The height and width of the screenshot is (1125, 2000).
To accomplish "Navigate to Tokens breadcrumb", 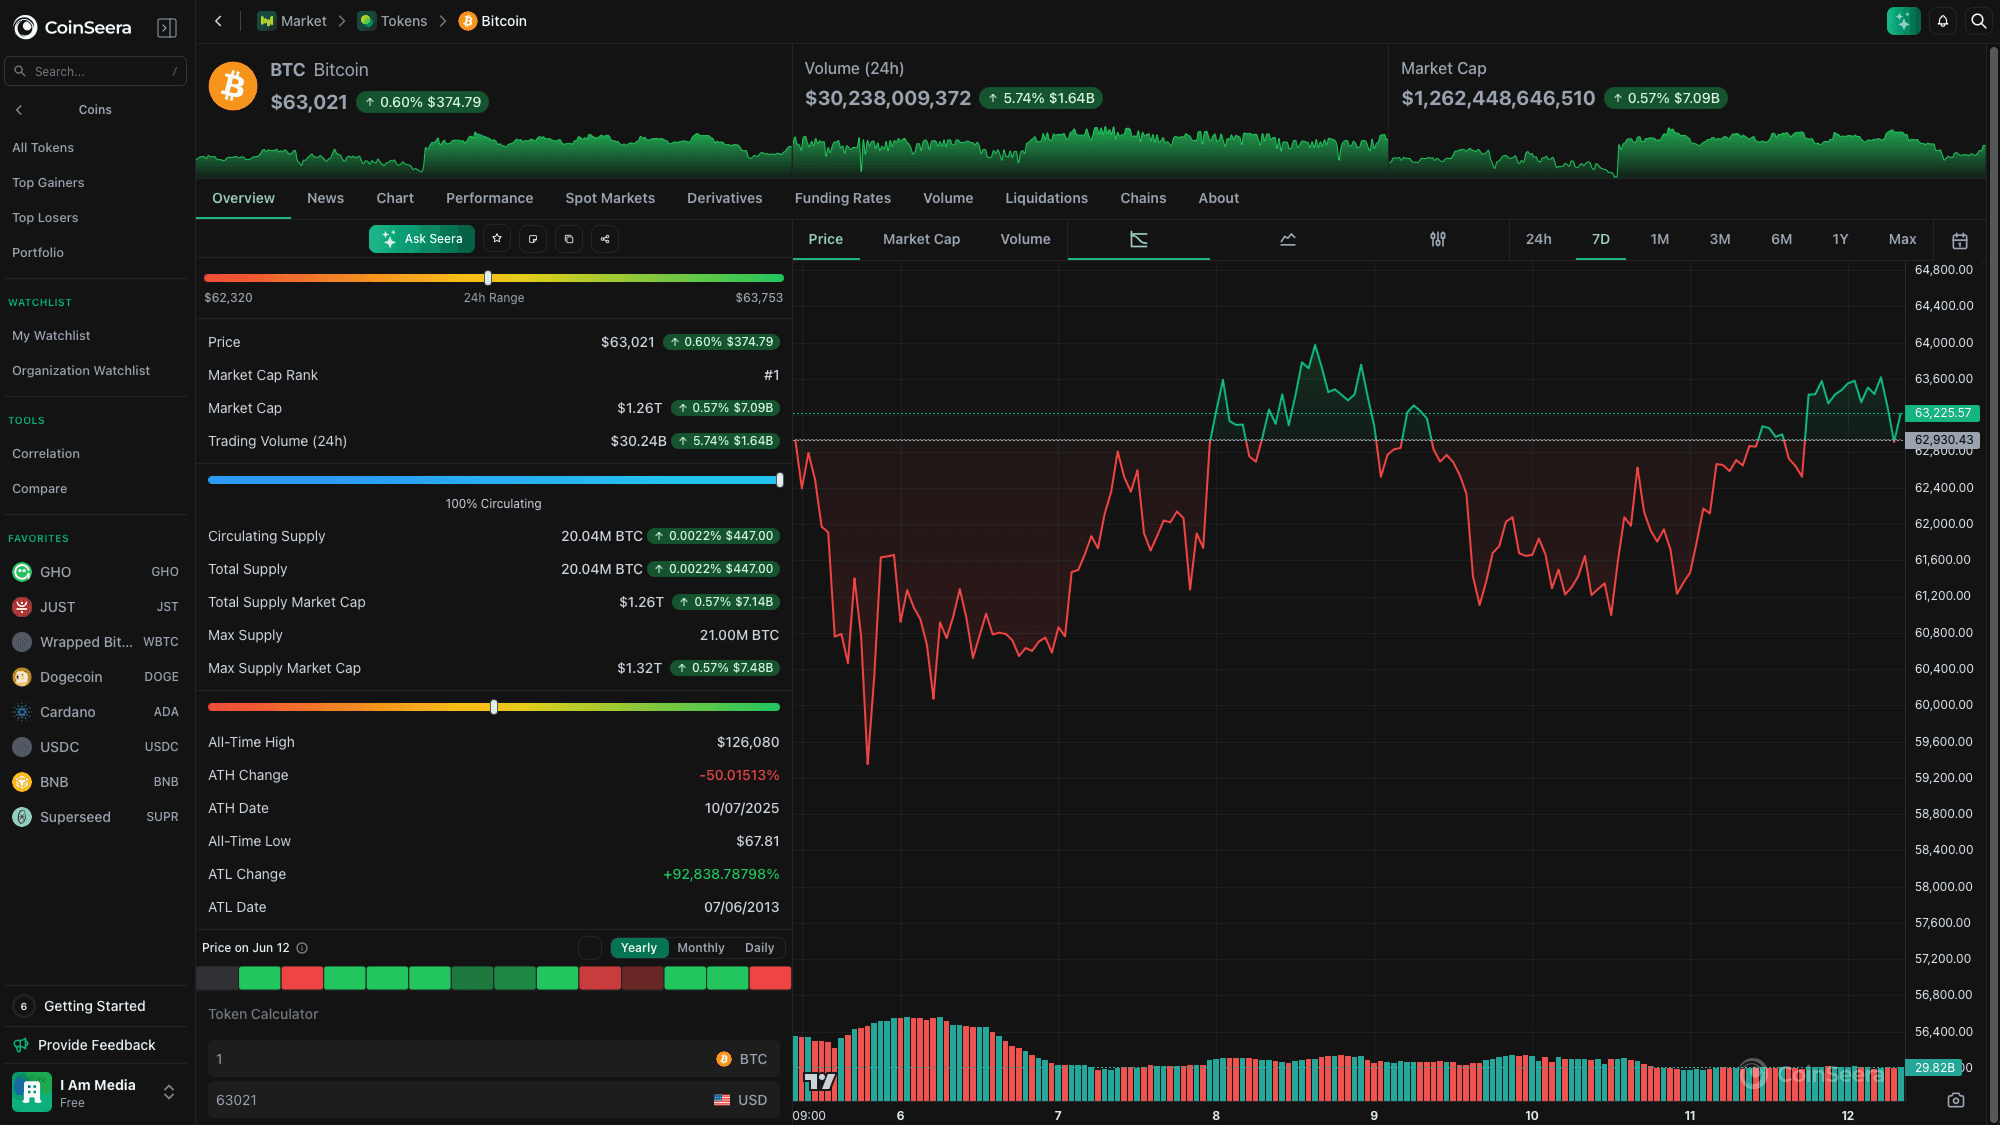I will [x=393, y=21].
